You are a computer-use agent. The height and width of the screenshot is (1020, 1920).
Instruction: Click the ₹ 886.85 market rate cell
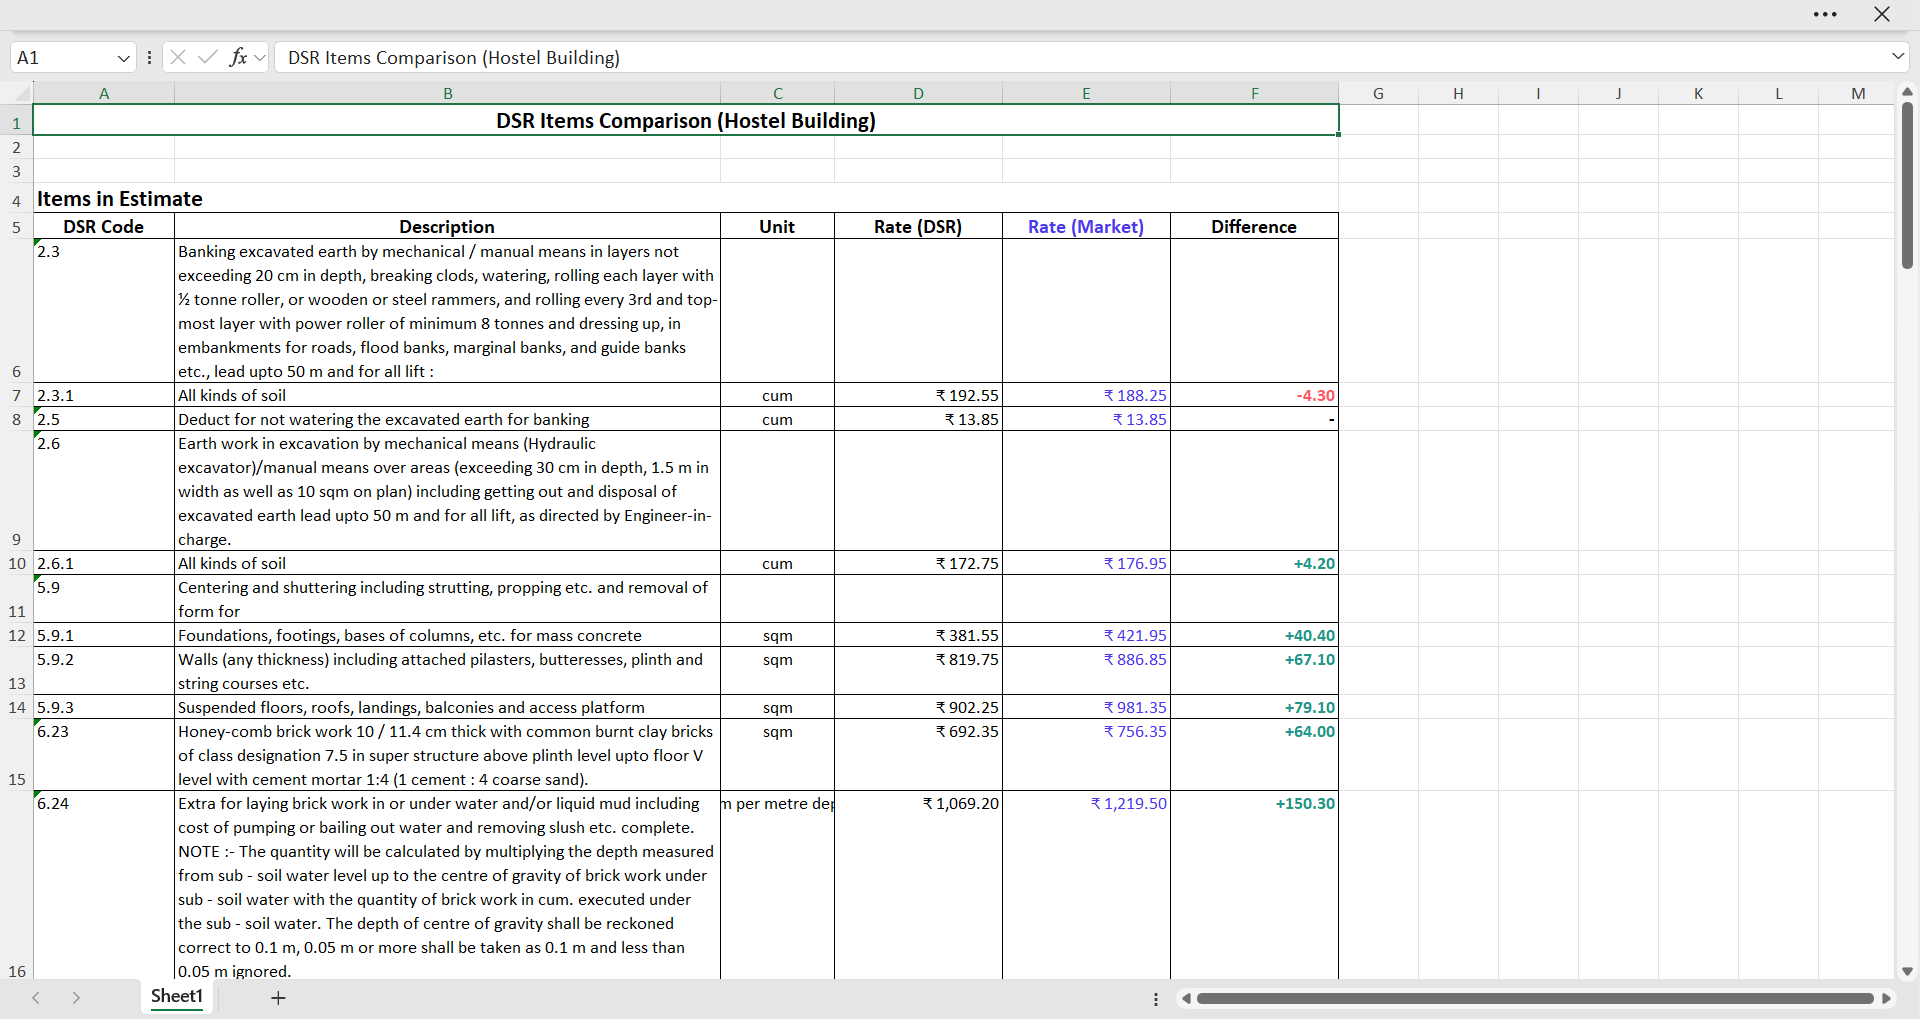pos(1086,671)
